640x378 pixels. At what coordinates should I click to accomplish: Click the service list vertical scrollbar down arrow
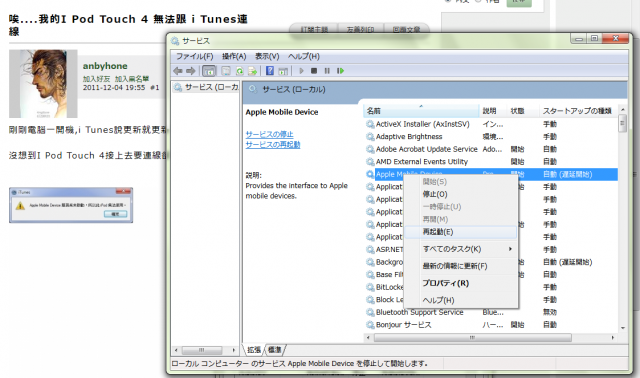[x=622, y=328]
